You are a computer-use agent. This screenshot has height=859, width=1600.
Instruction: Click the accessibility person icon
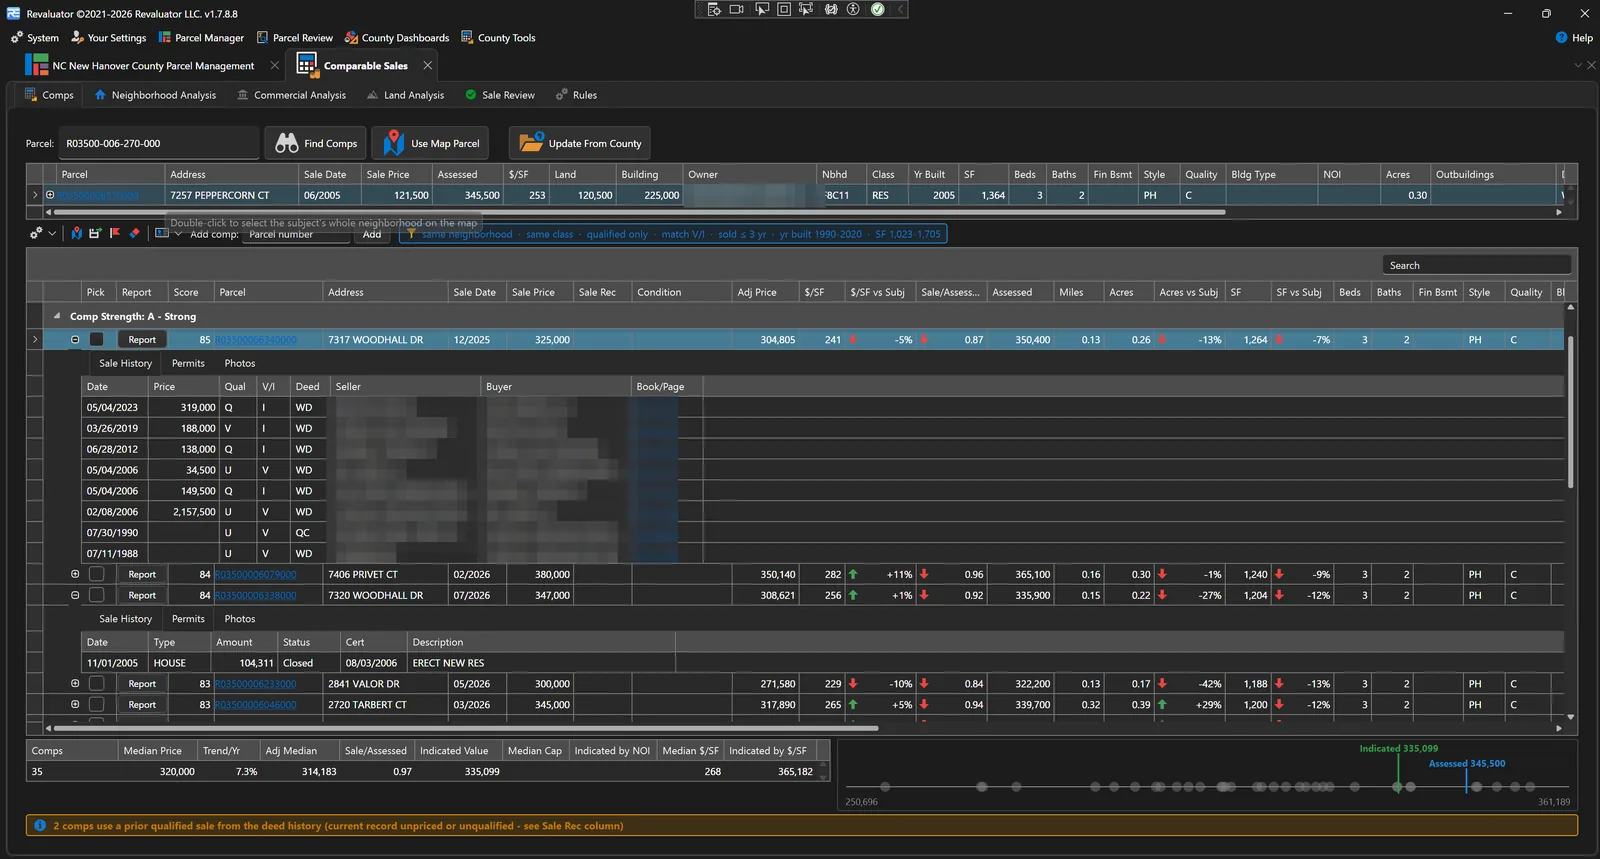(853, 9)
